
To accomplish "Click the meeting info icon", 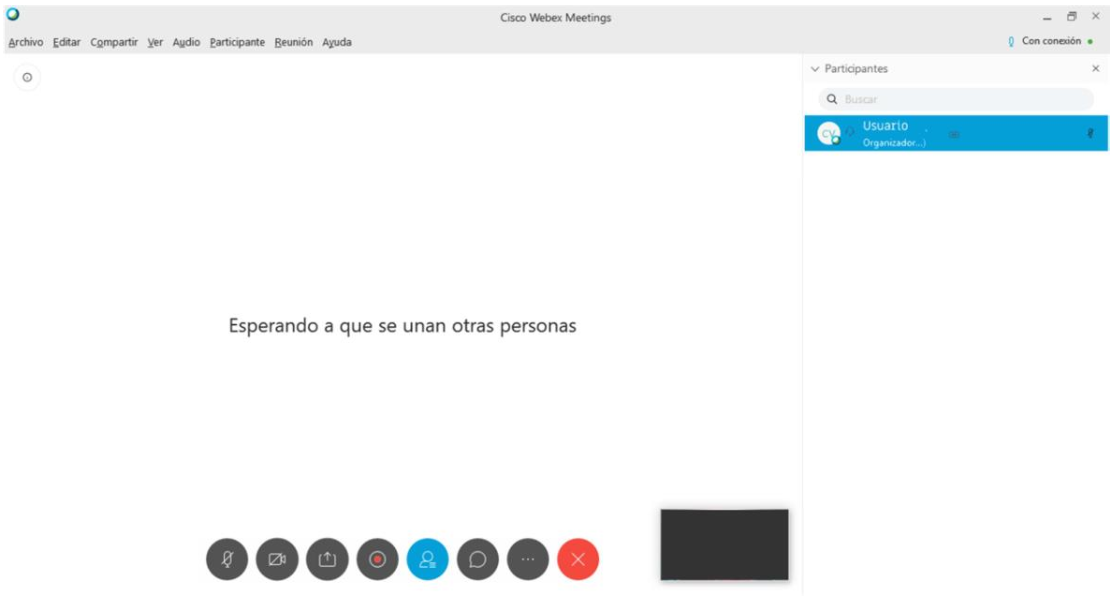I will coord(27,77).
